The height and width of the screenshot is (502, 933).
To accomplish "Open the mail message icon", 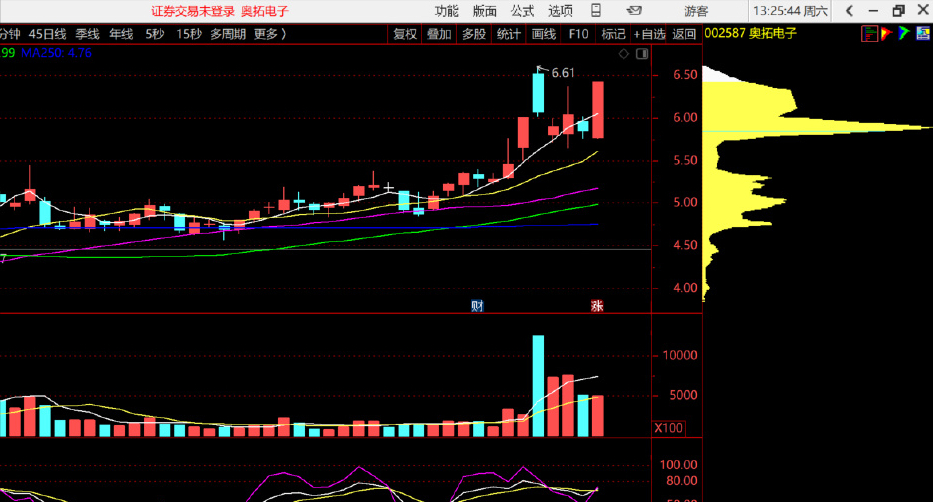I will 634,10.
